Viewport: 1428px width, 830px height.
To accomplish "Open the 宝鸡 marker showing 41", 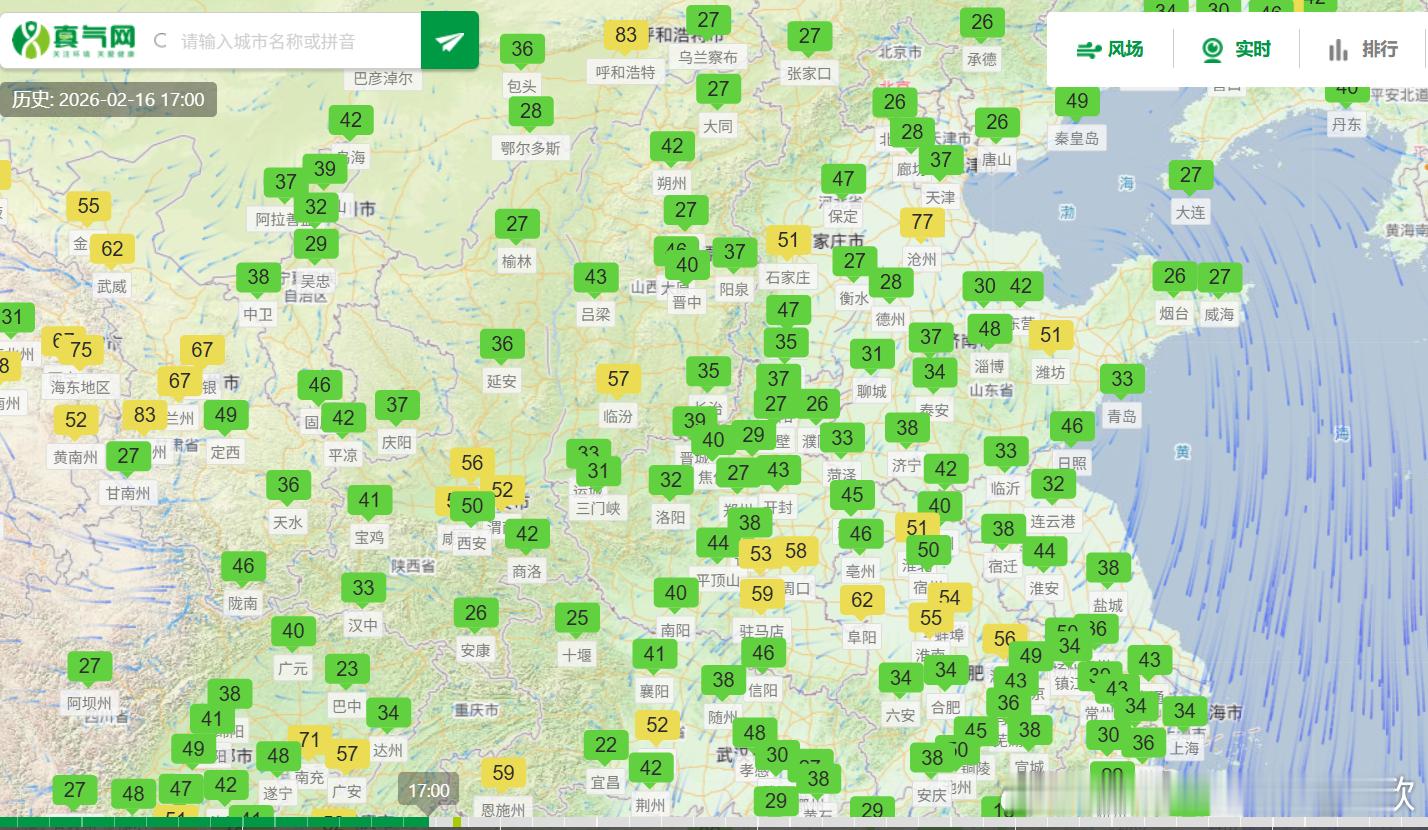I will [x=369, y=503].
